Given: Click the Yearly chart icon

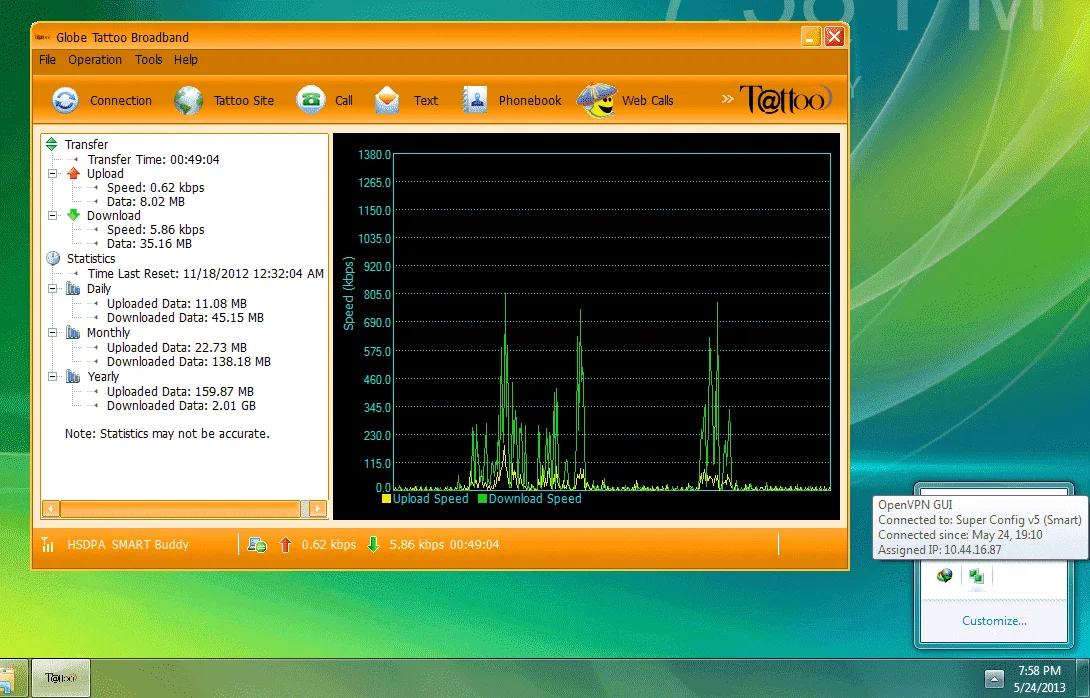Looking at the screenshot, I should (x=73, y=377).
